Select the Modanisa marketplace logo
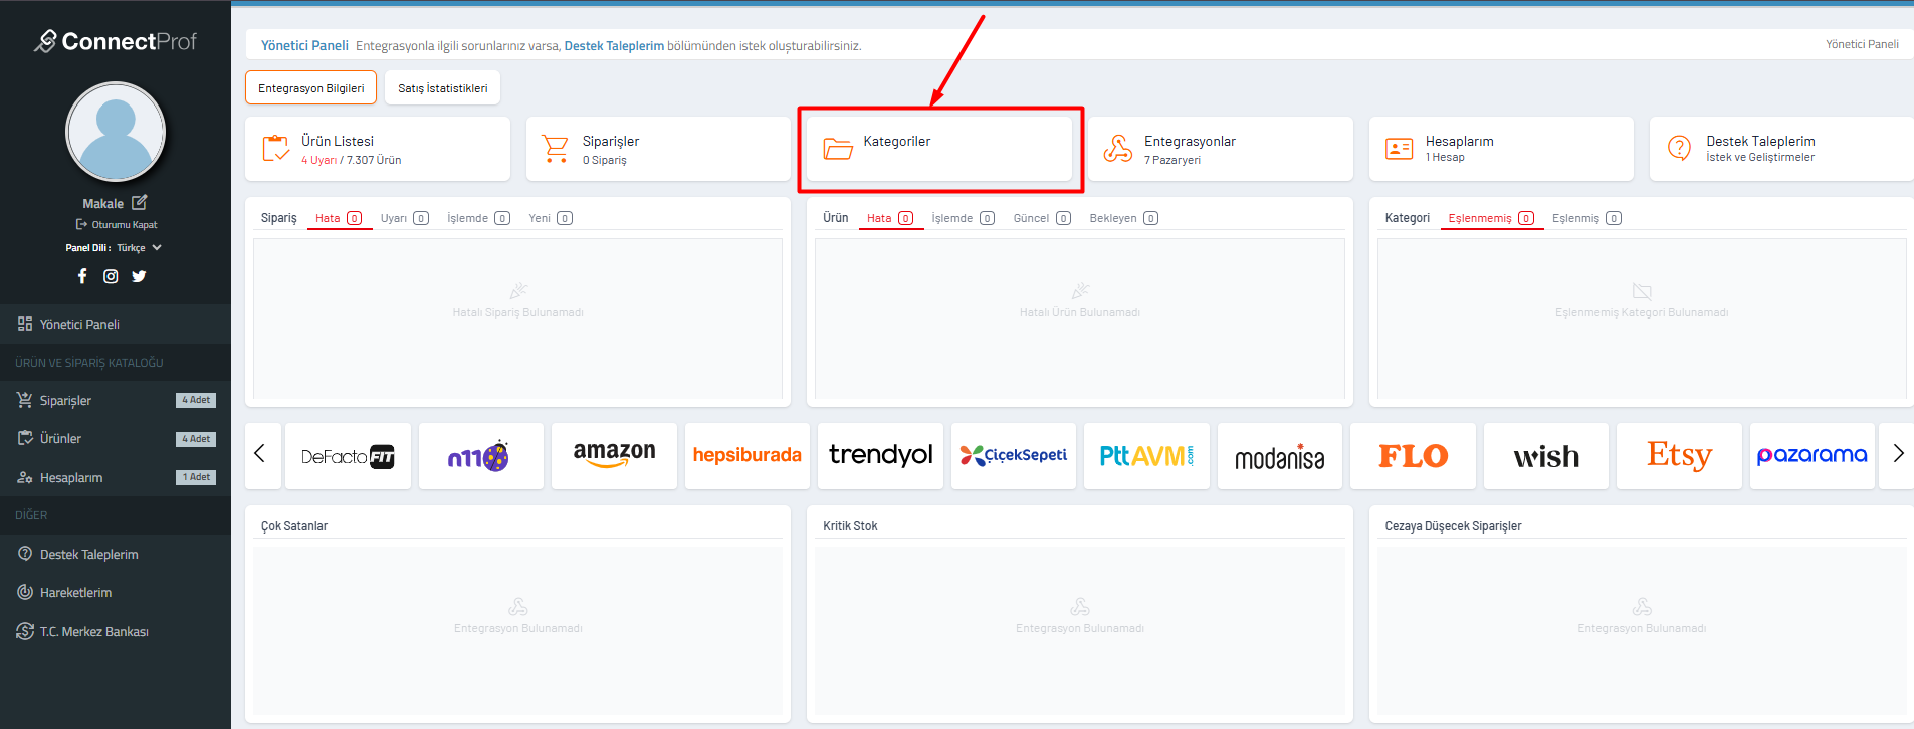This screenshot has width=1914, height=729. (1280, 456)
